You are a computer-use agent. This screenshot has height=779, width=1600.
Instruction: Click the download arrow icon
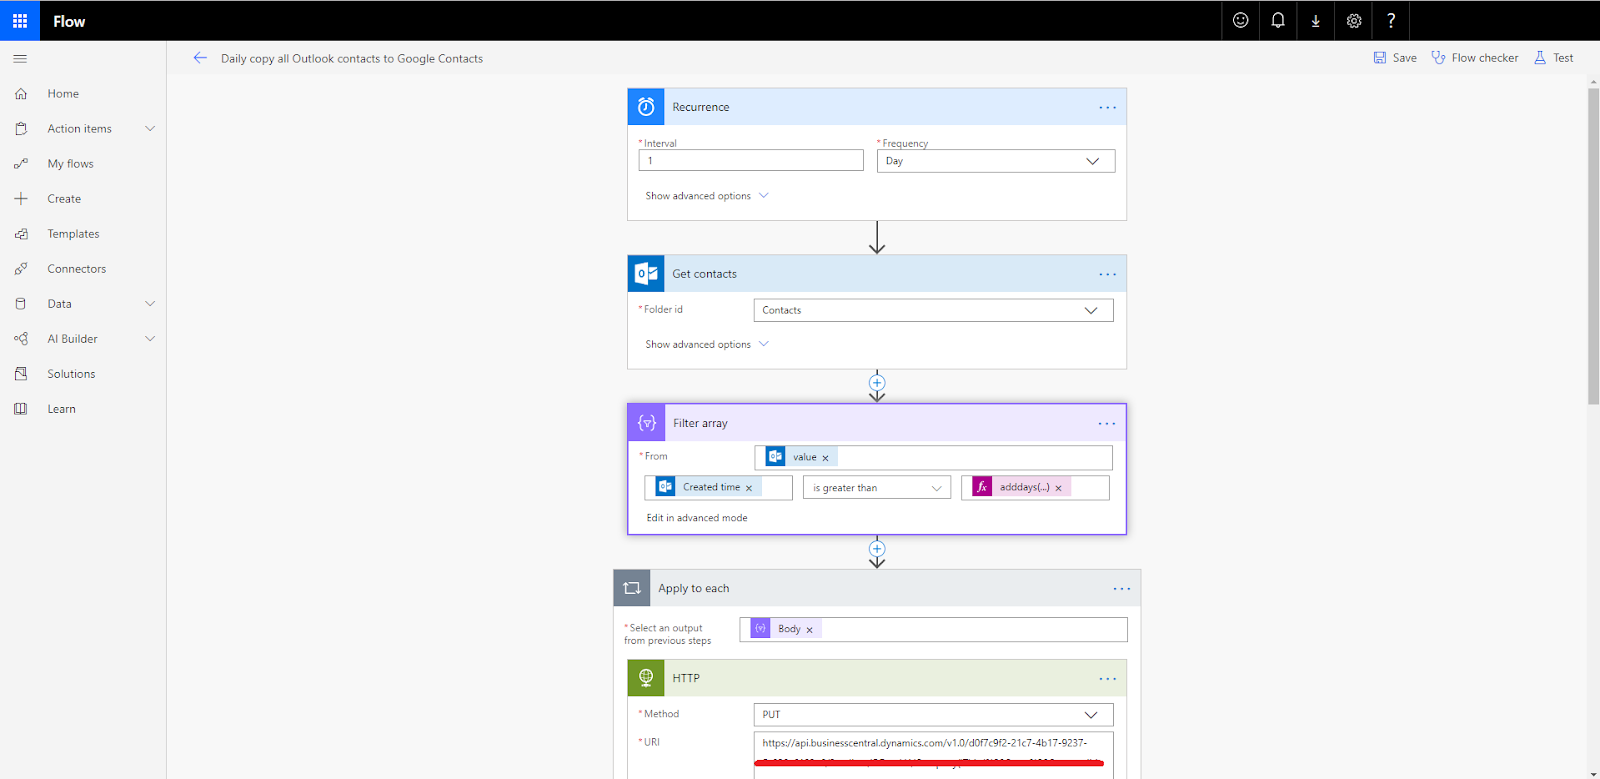coord(1316,21)
